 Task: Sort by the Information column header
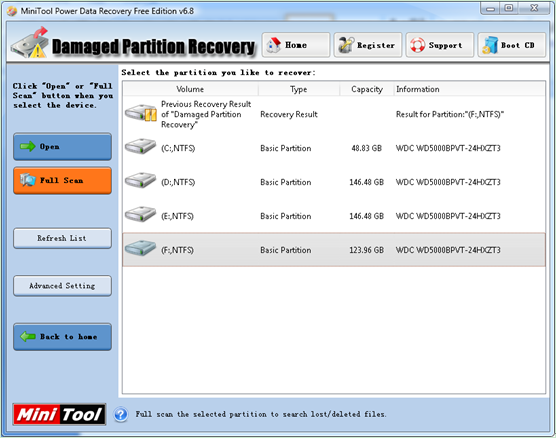point(469,89)
